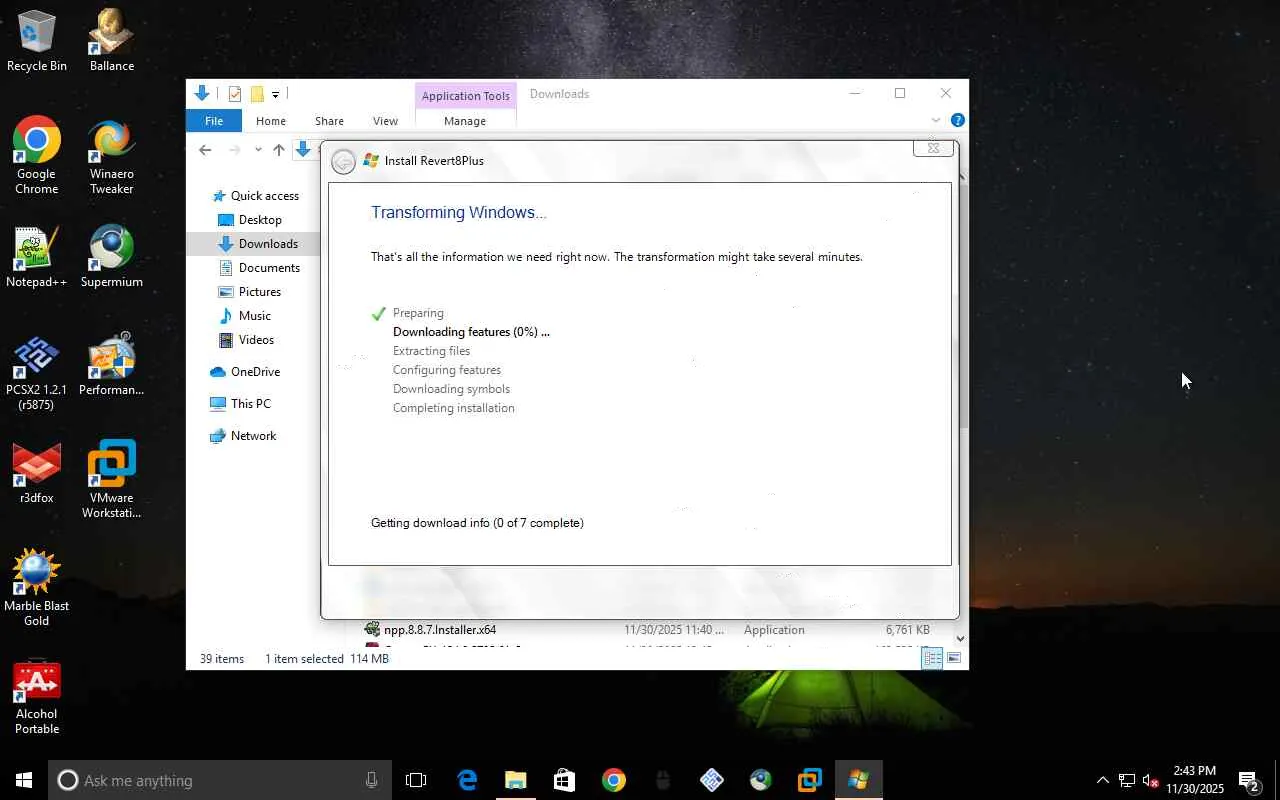Launch the PCSX2 1.2.1 desktop shortcut
Image resolution: width=1280 pixels, height=800 pixels.
coord(37,373)
